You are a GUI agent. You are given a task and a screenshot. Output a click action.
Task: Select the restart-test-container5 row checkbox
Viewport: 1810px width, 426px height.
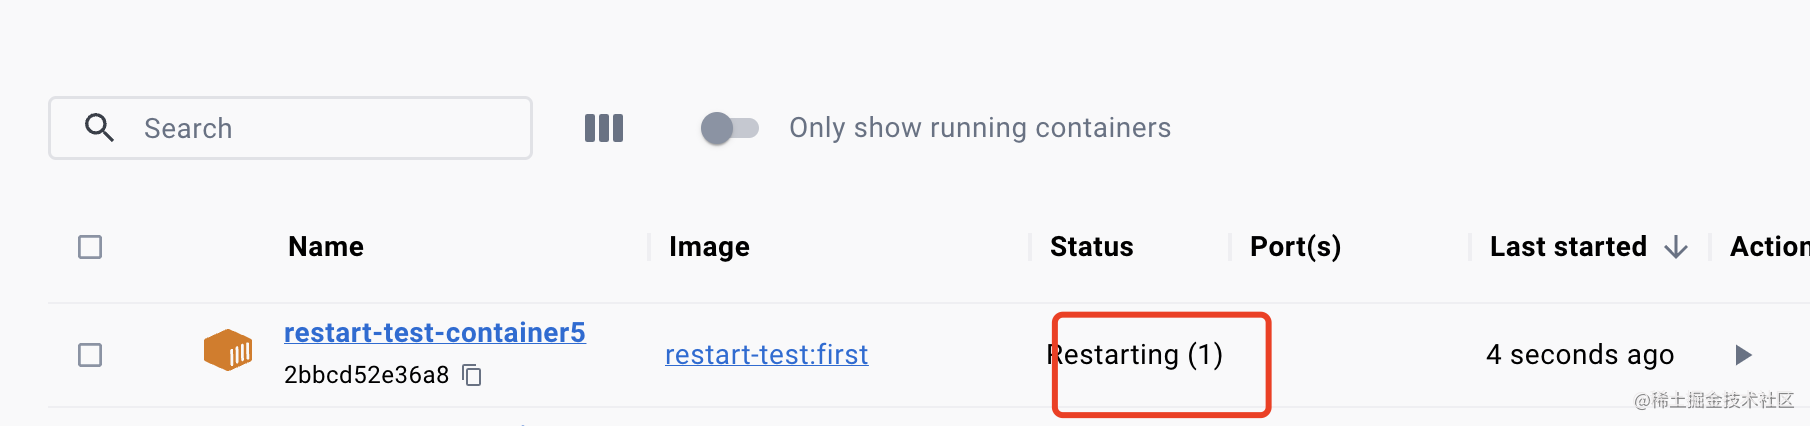click(90, 355)
